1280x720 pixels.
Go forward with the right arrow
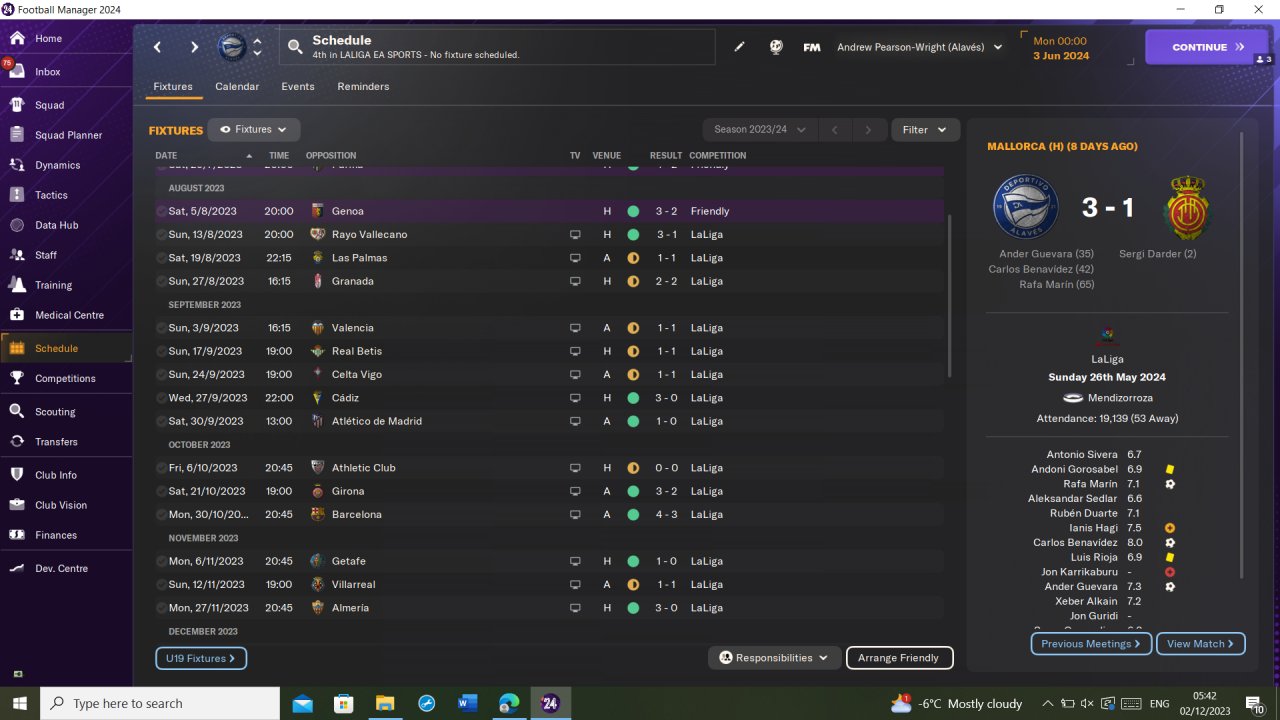point(194,47)
